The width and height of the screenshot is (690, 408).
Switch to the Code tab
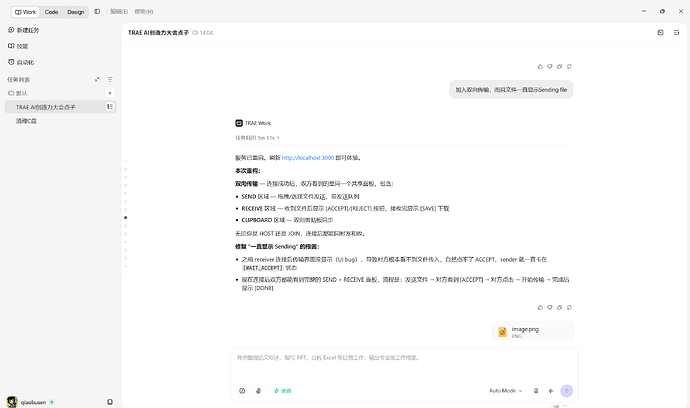[51, 12]
